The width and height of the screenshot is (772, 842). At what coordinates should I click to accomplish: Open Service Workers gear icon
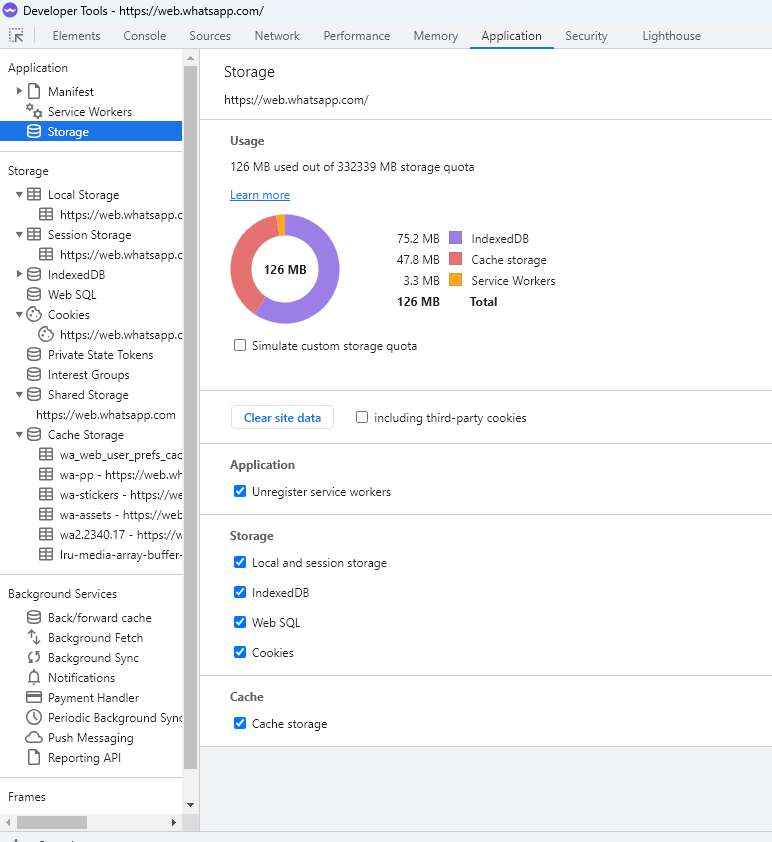tap(34, 111)
